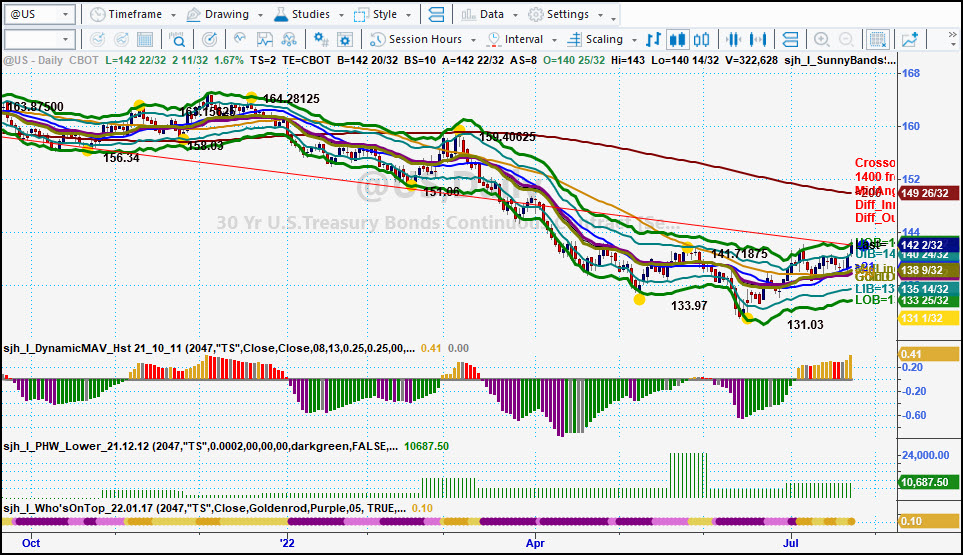
Task: Click the circular pulse-line icon
Action: pos(240,39)
